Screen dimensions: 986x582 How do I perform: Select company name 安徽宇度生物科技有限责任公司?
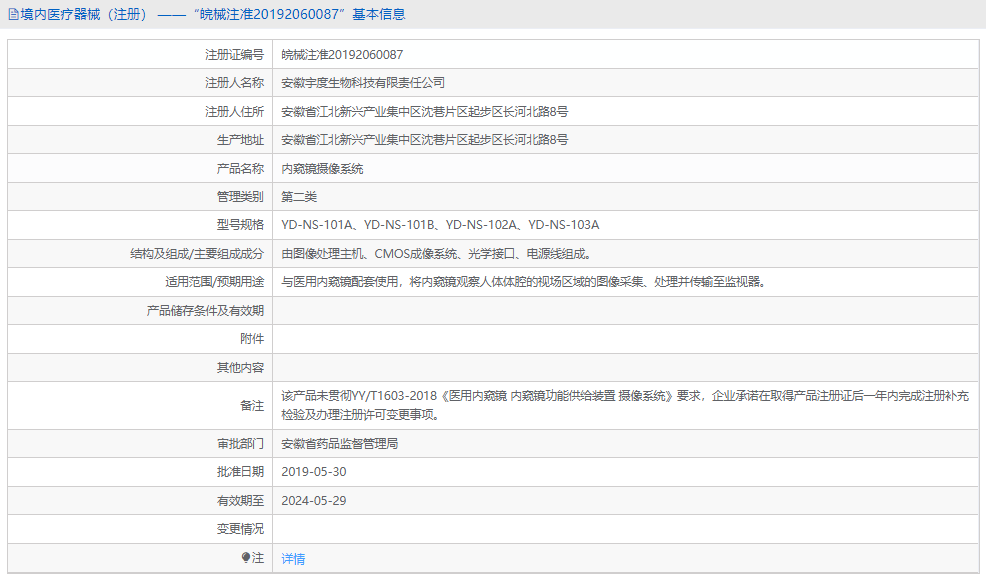click(x=363, y=83)
